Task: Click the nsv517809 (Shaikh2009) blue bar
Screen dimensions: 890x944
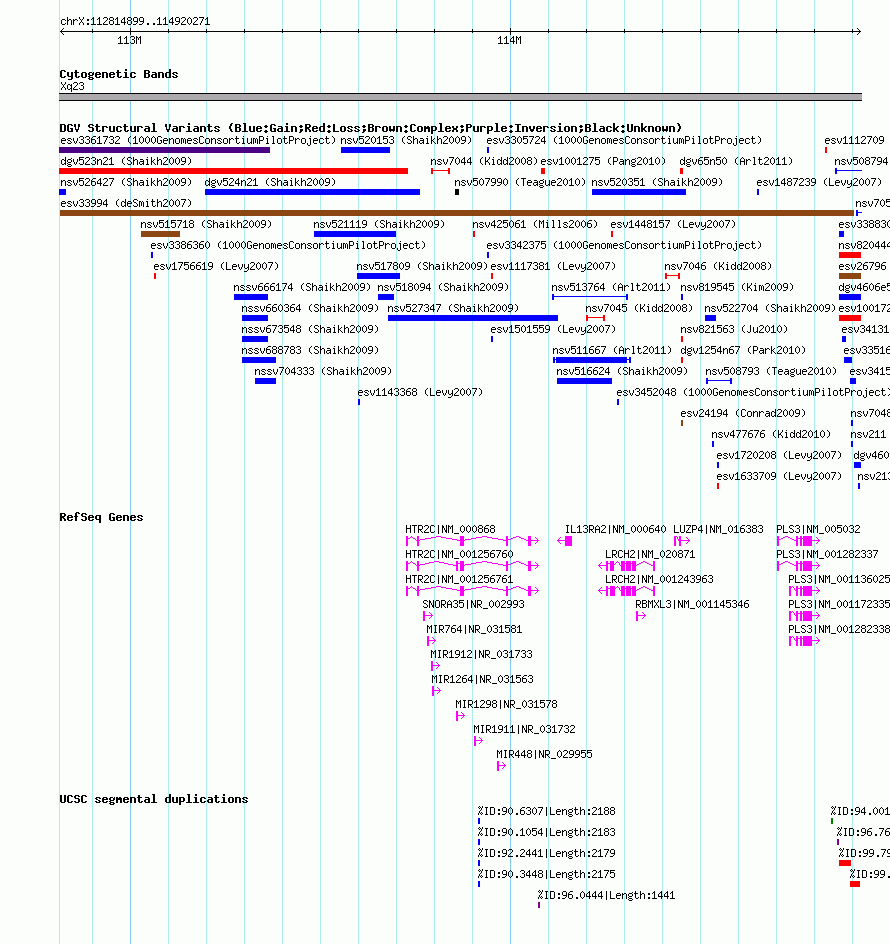Action: tap(378, 276)
